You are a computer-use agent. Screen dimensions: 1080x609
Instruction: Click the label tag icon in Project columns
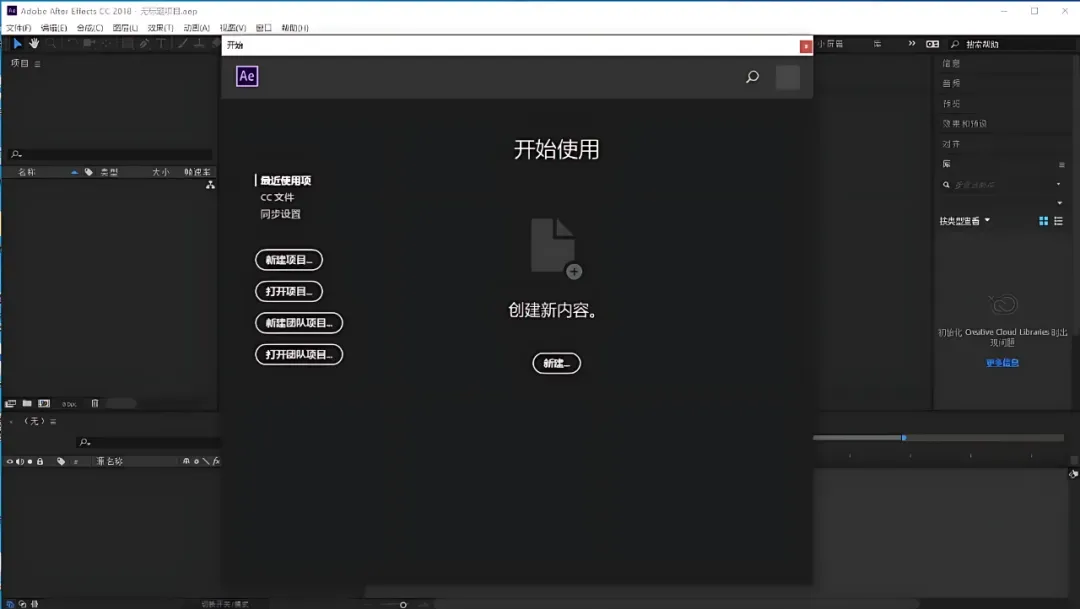coord(89,172)
